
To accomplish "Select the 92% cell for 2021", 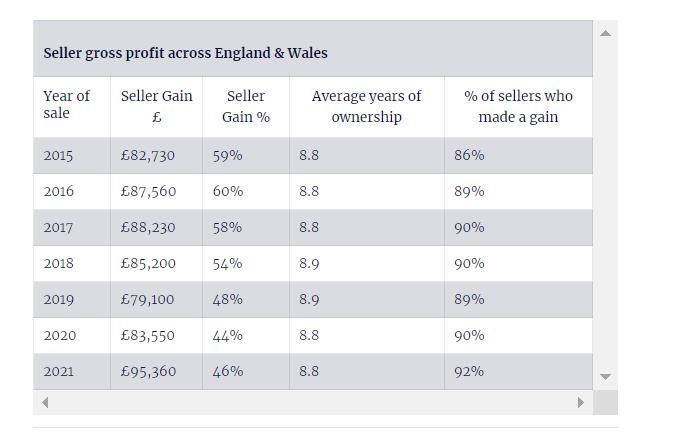I will point(469,371).
